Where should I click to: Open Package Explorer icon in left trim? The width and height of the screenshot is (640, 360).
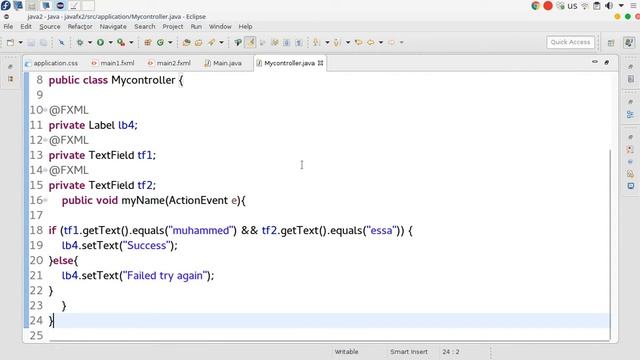(x=11, y=79)
